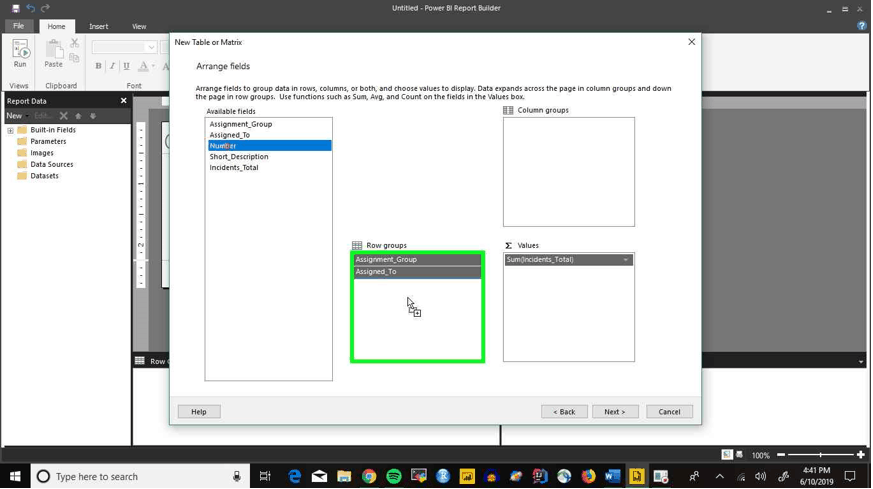Close the Report Data pane

pos(124,101)
